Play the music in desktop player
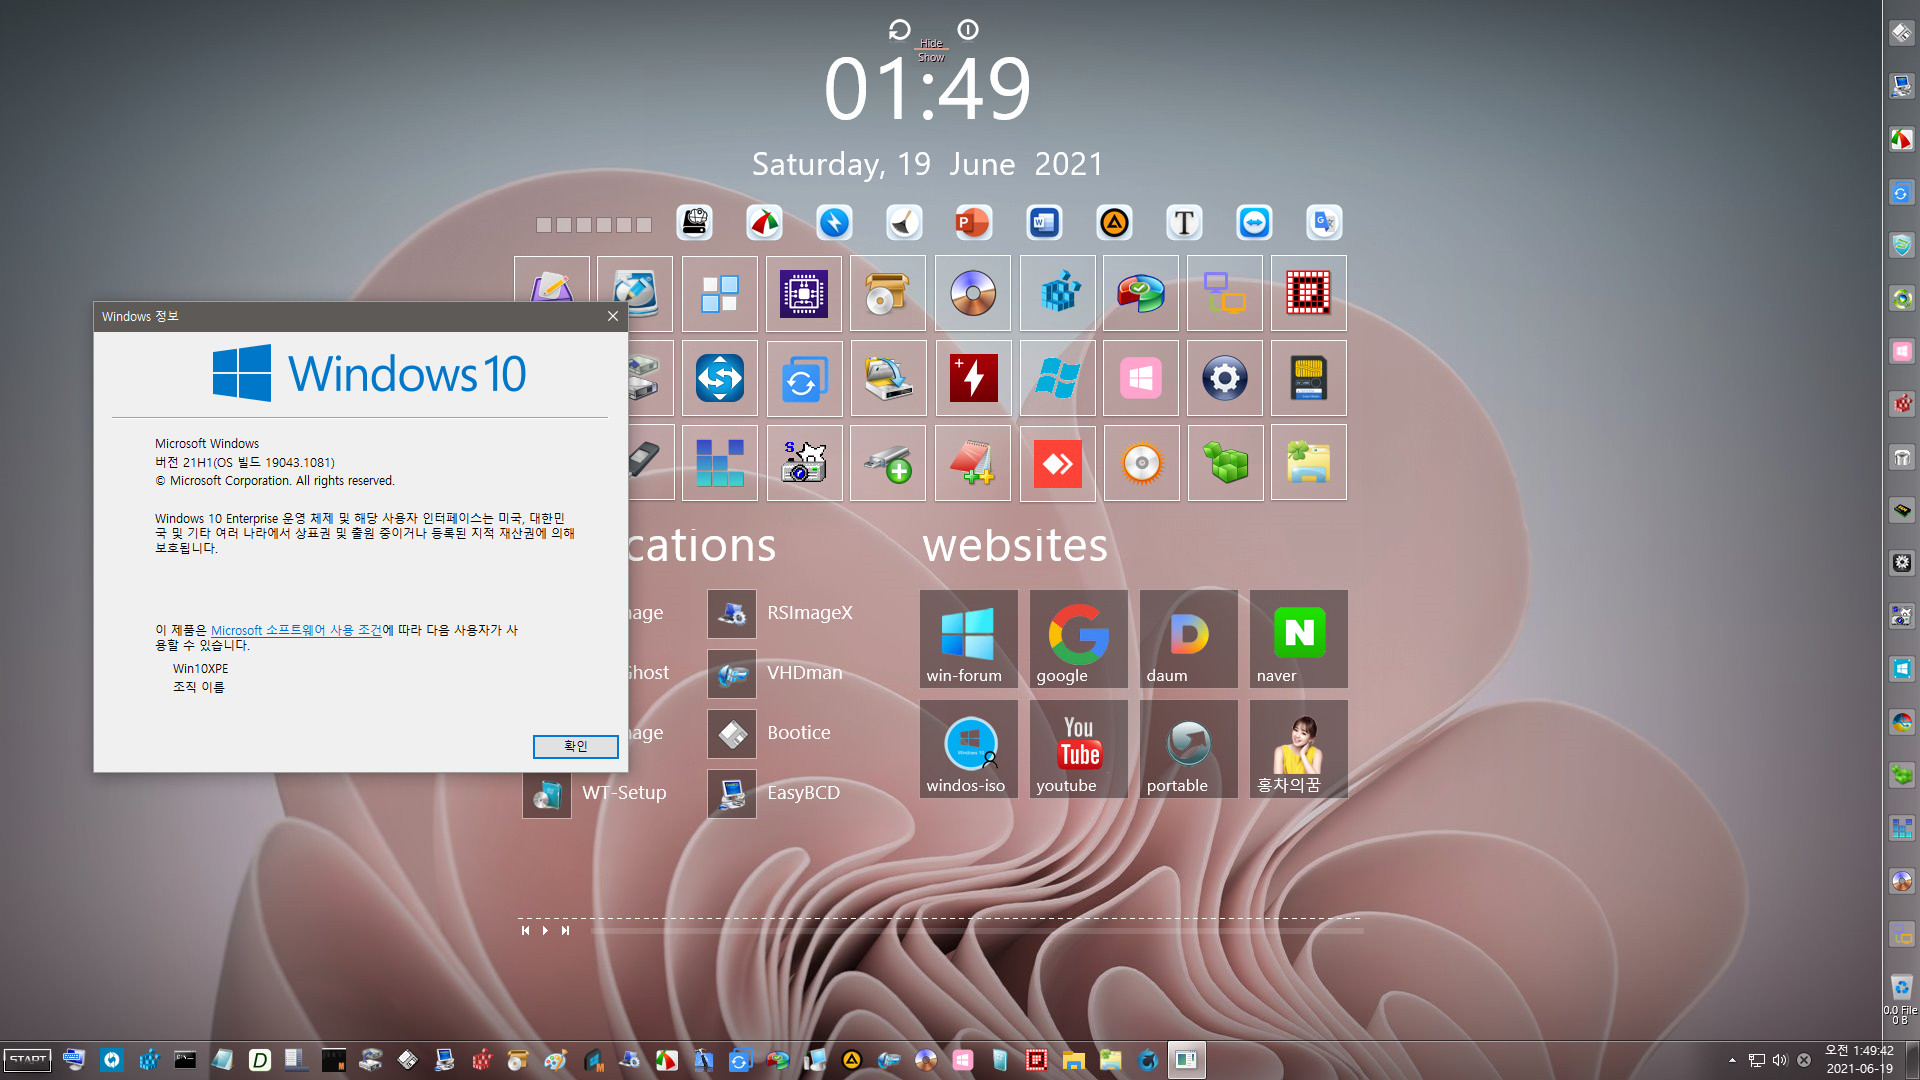Viewport: 1920px width, 1080px height. click(x=545, y=931)
